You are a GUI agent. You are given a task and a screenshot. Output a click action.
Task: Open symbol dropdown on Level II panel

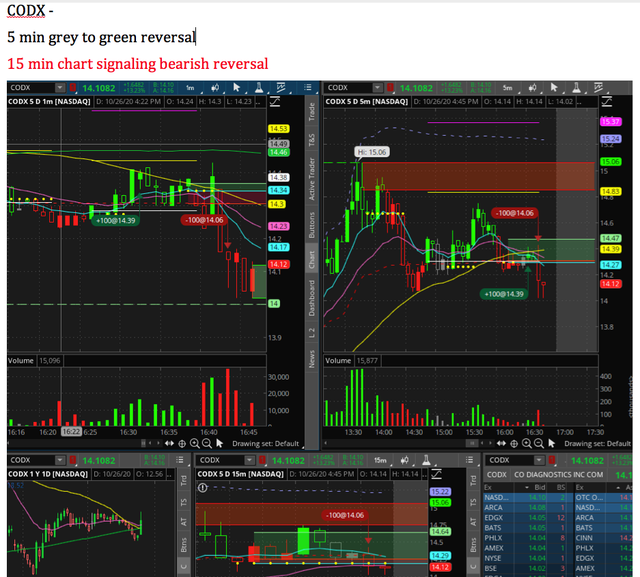pos(539,460)
